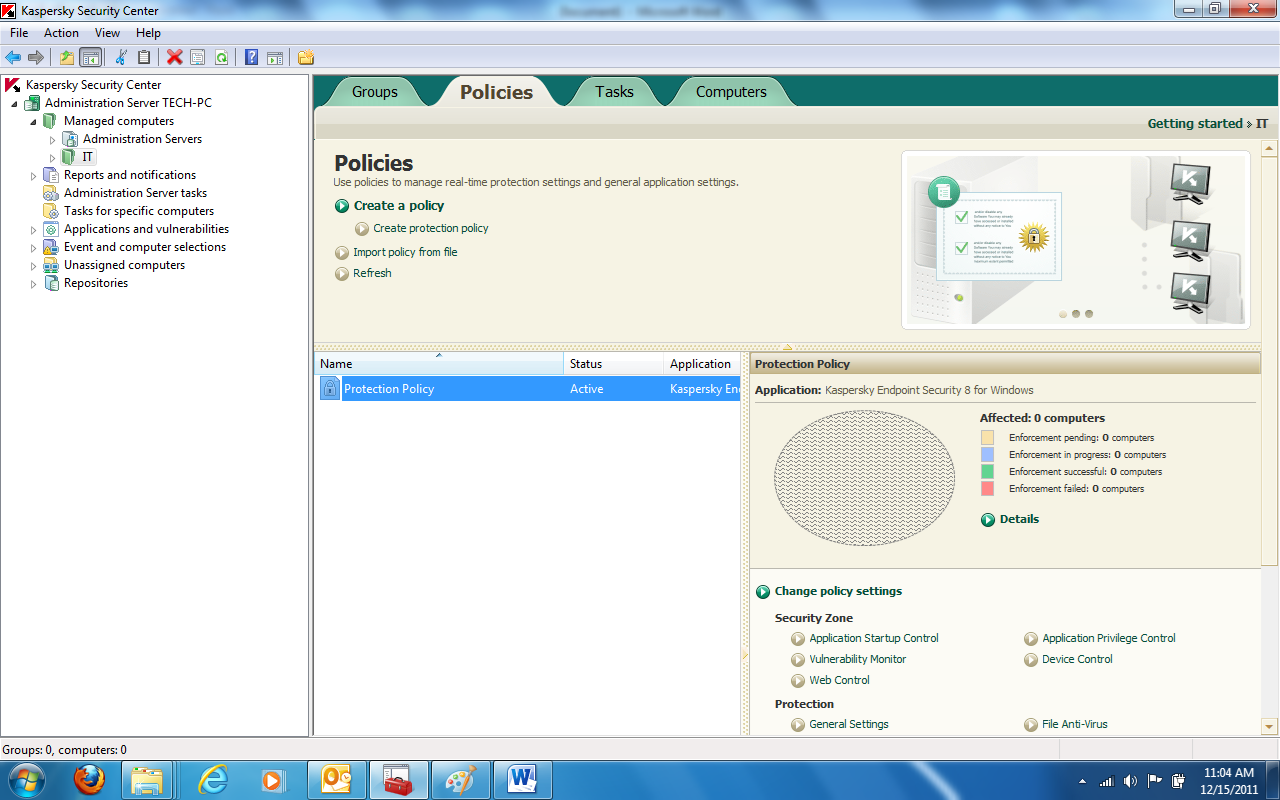1280x800 pixels.
Task: Expand the Repositories tree node
Action: [x=33, y=284]
